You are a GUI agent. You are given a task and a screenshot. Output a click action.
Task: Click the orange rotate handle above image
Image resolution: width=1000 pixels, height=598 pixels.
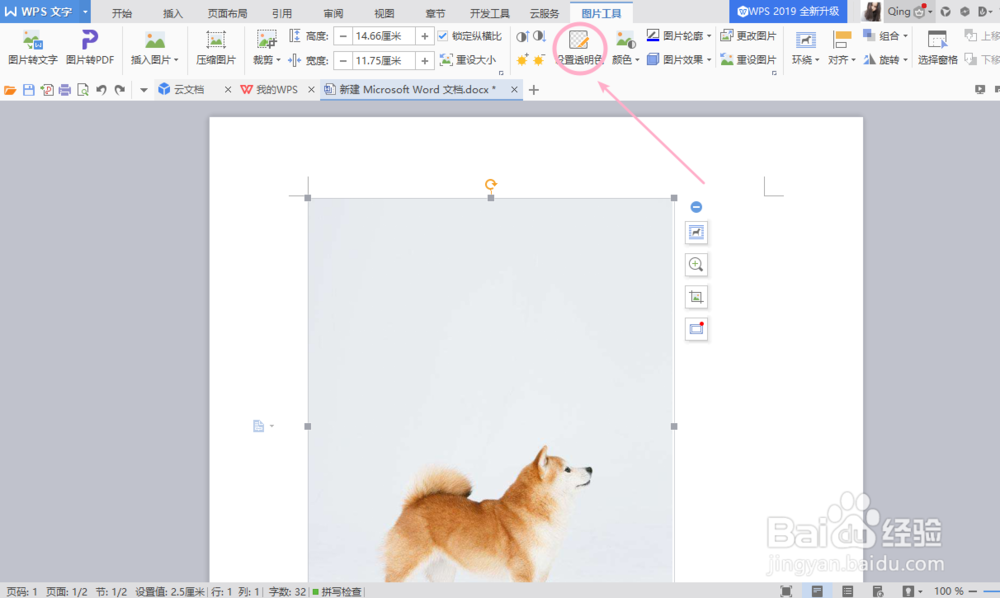[x=490, y=185]
